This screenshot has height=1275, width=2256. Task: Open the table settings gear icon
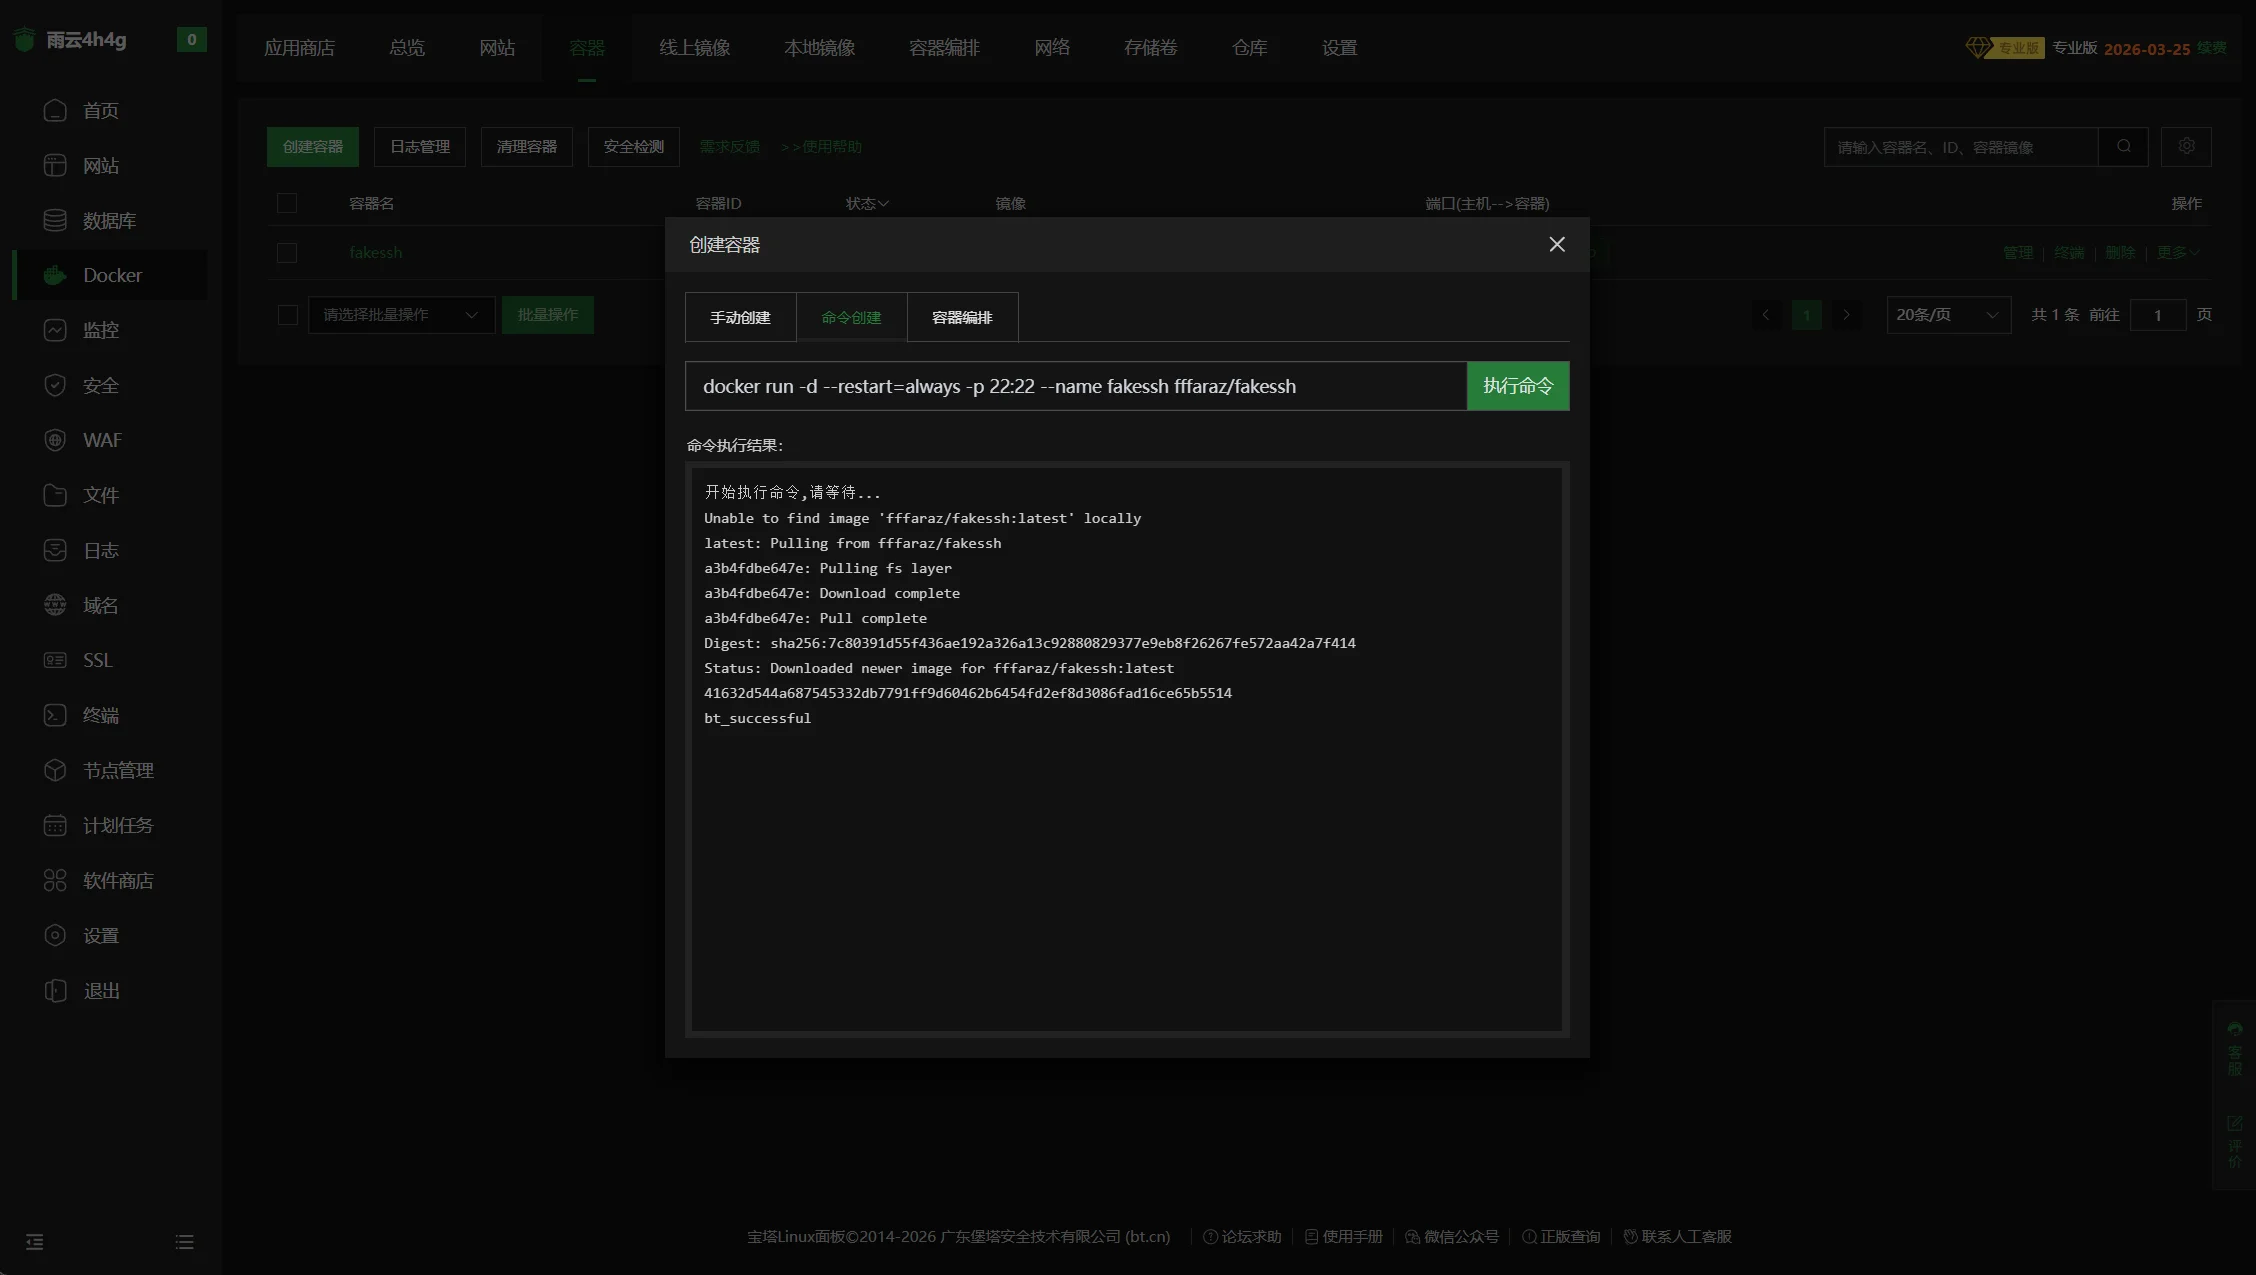pos(2186,146)
